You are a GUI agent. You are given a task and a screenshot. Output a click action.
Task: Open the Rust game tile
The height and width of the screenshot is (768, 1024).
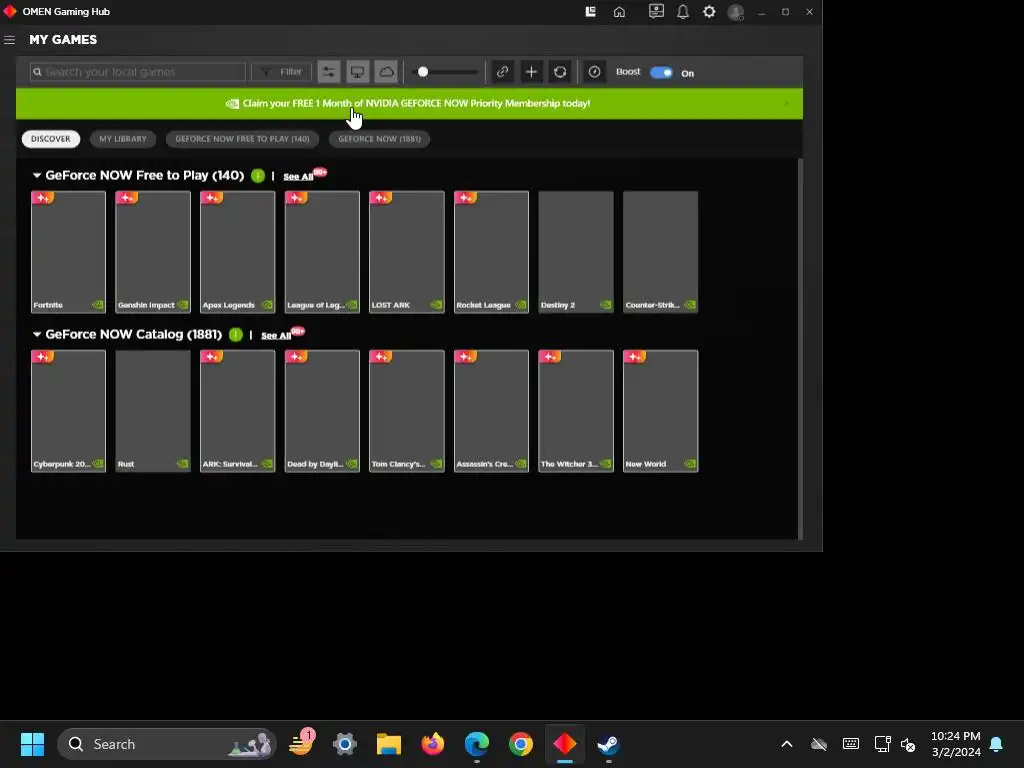coord(153,411)
